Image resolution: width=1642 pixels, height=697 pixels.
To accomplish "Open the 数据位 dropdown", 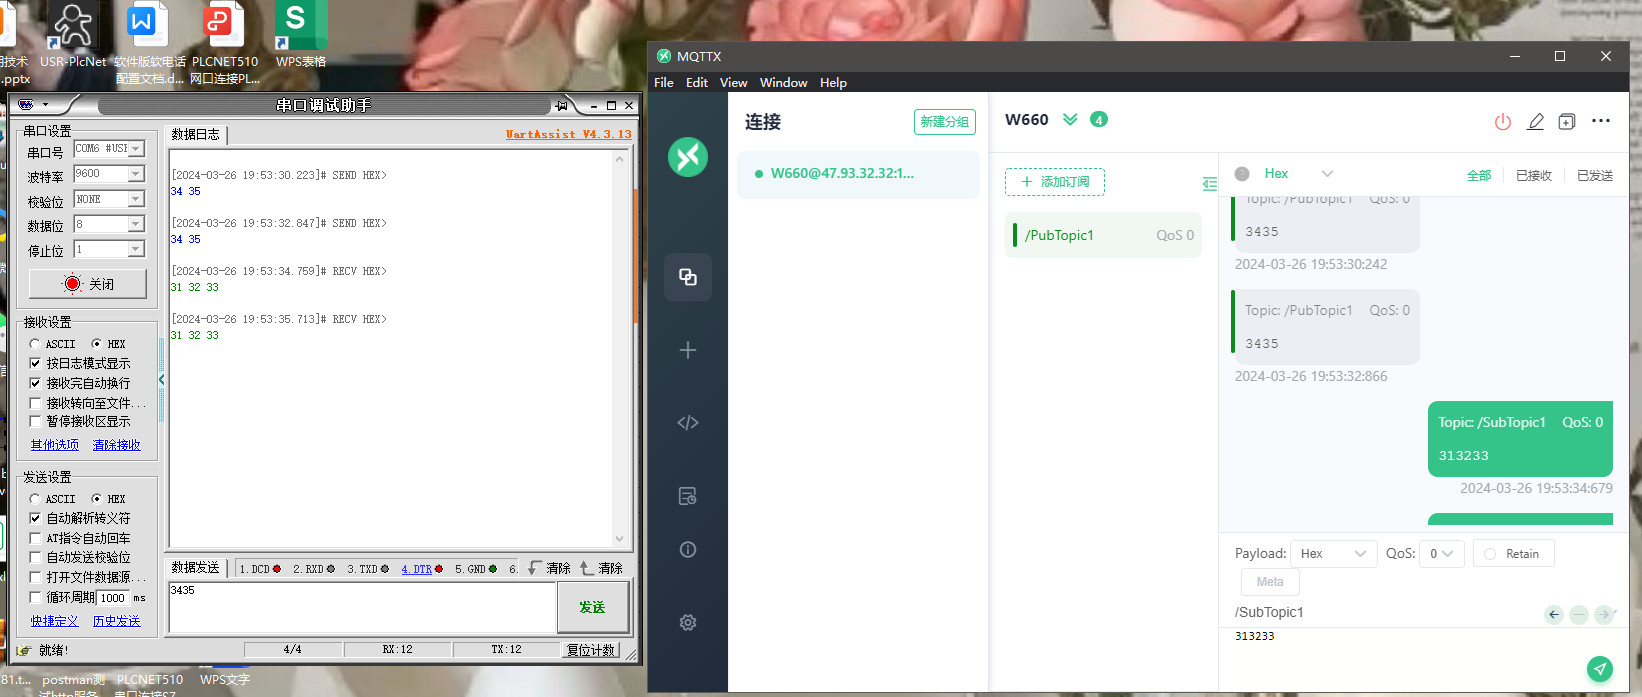I will (109, 224).
